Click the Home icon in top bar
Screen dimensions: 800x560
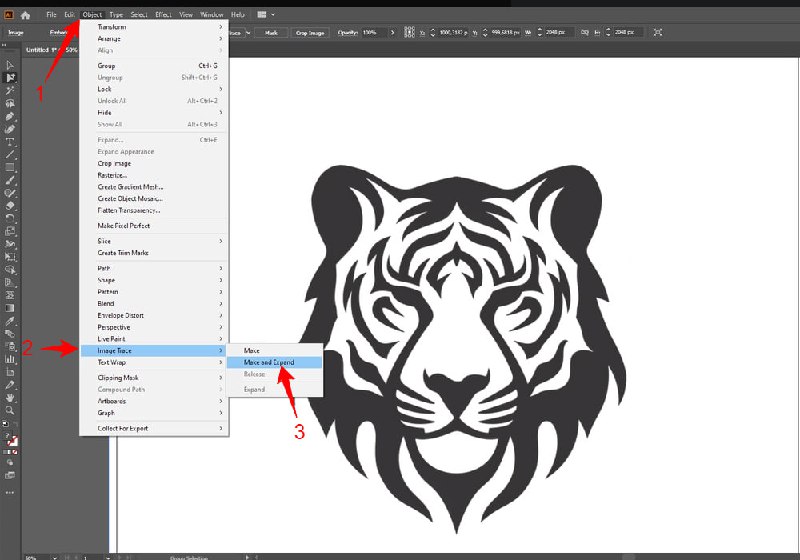[25, 15]
